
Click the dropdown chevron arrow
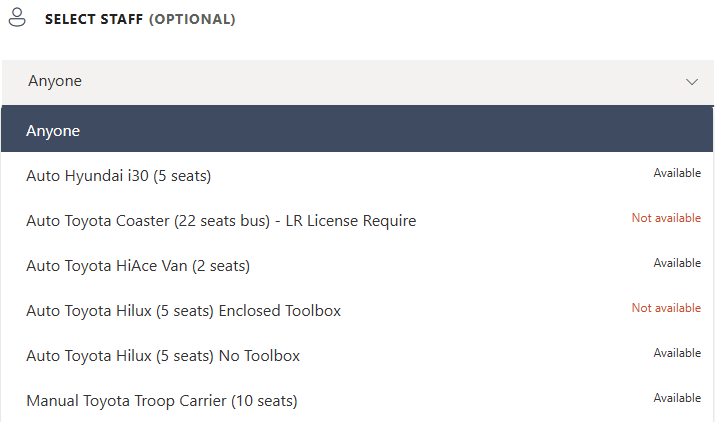(692, 82)
